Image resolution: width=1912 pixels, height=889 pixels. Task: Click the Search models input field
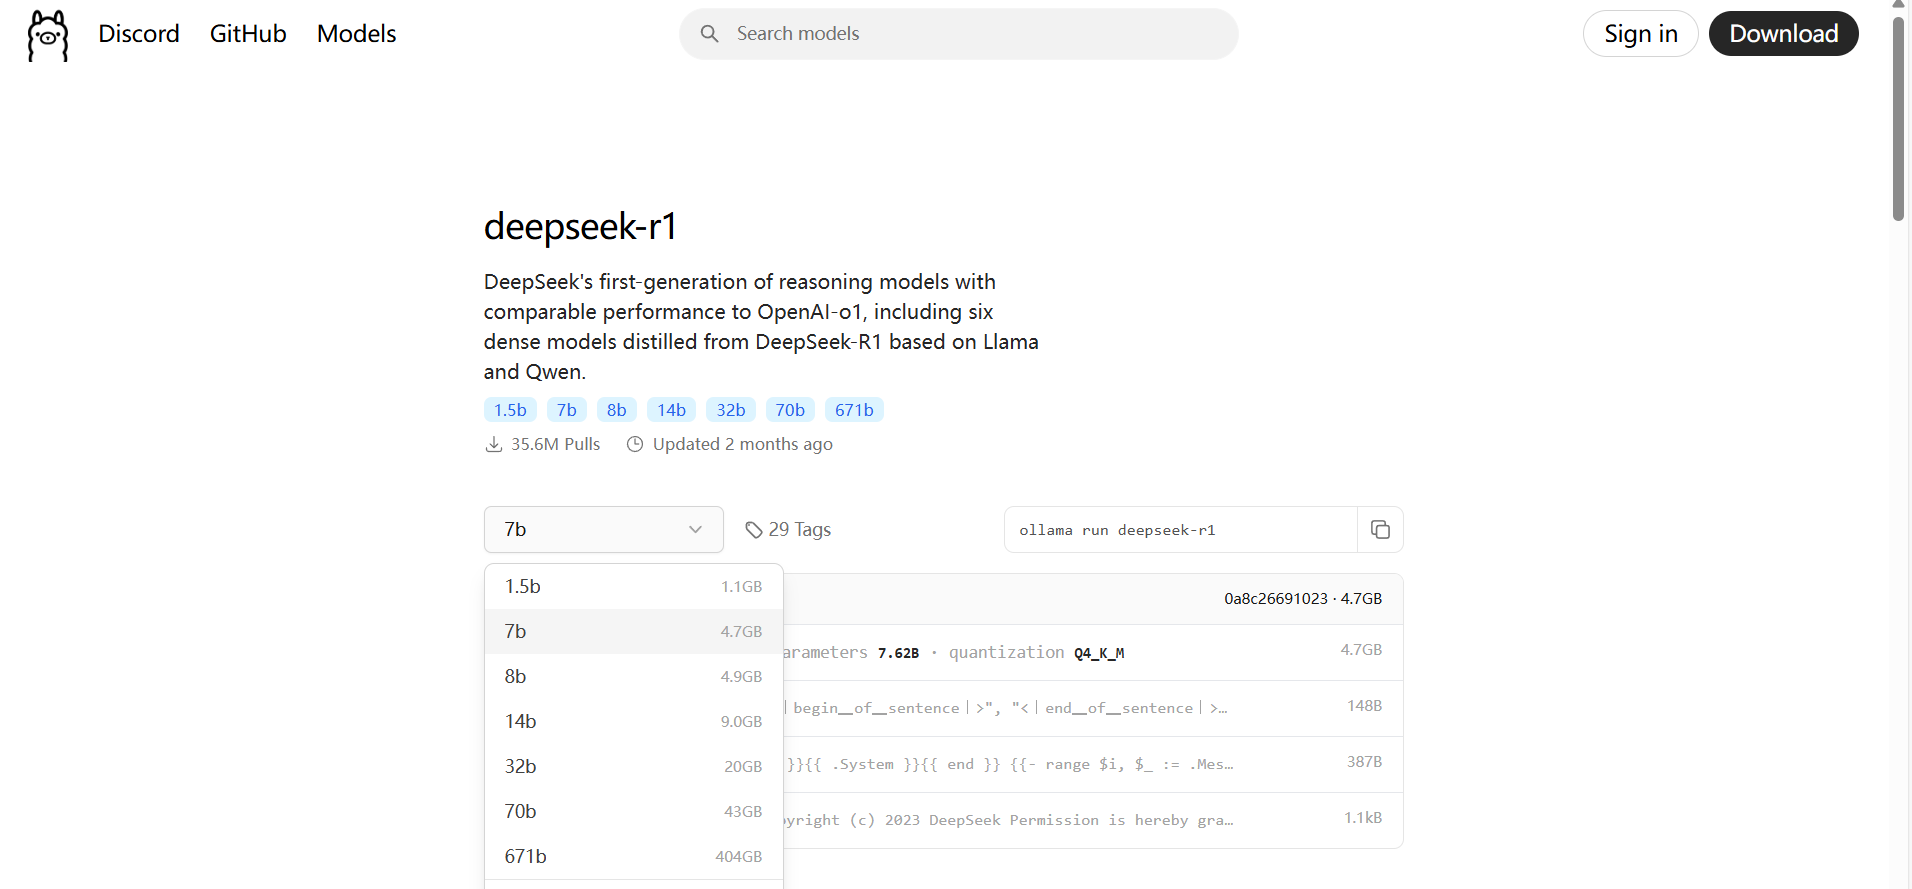point(958,33)
